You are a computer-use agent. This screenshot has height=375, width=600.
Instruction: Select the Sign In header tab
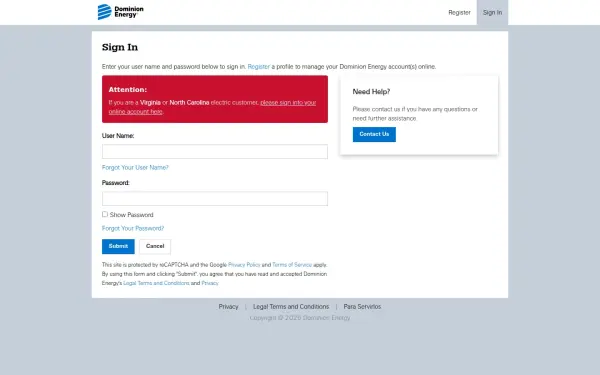click(x=492, y=13)
